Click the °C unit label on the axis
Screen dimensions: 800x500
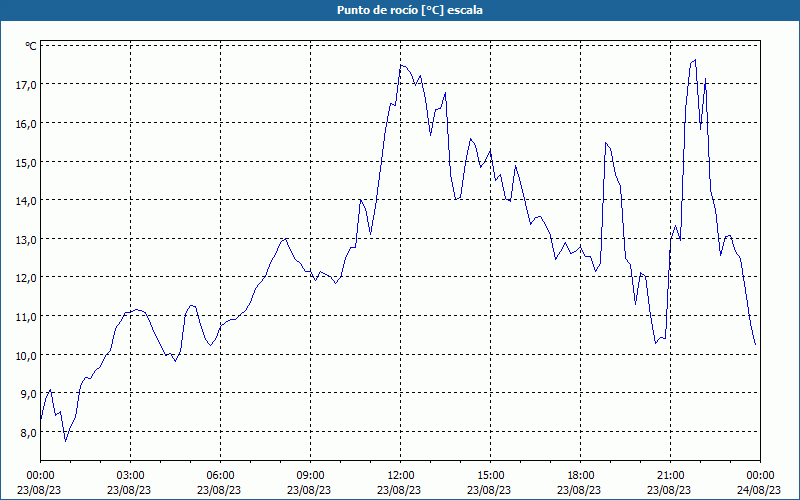coord(31,46)
